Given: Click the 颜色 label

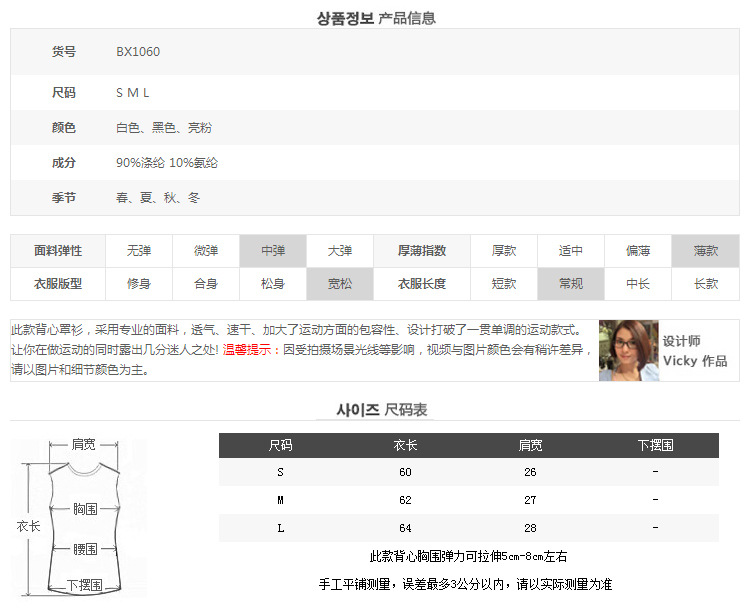Looking at the screenshot, I should (x=64, y=128).
